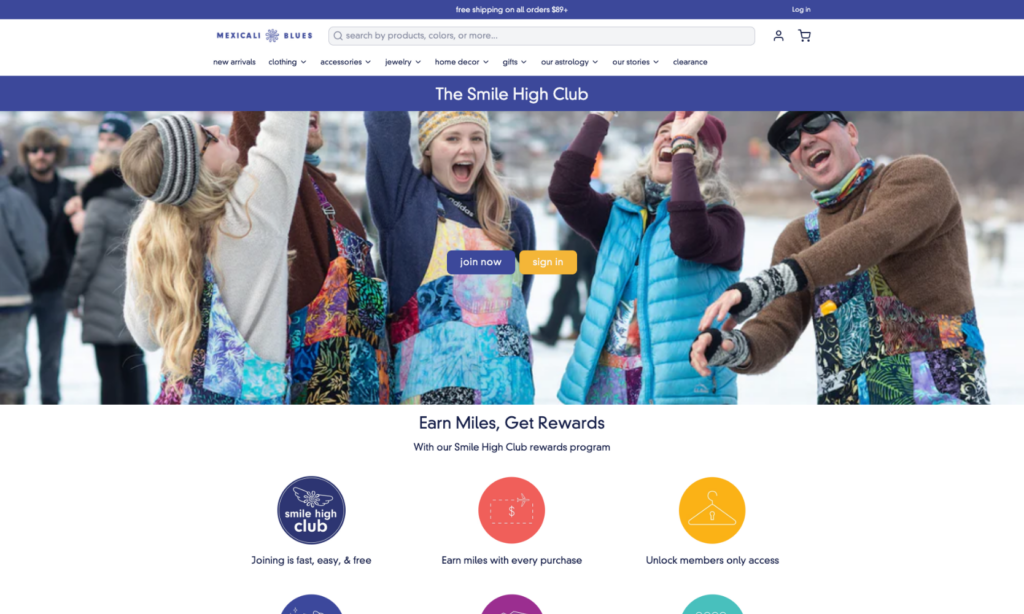Open the shopping cart icon
1024x614 pixels.
point(805,36)
